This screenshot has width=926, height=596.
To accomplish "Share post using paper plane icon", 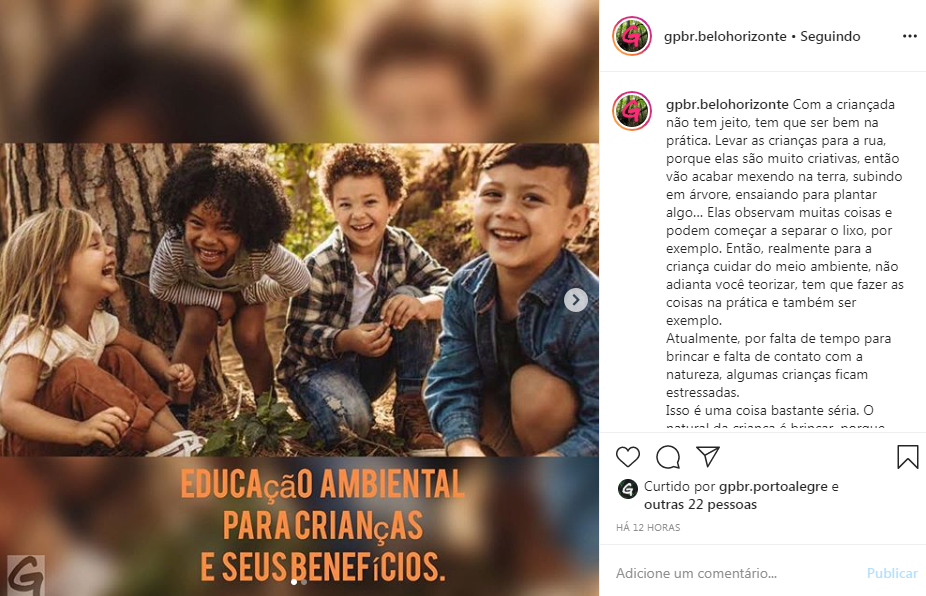I will (707, 456).
